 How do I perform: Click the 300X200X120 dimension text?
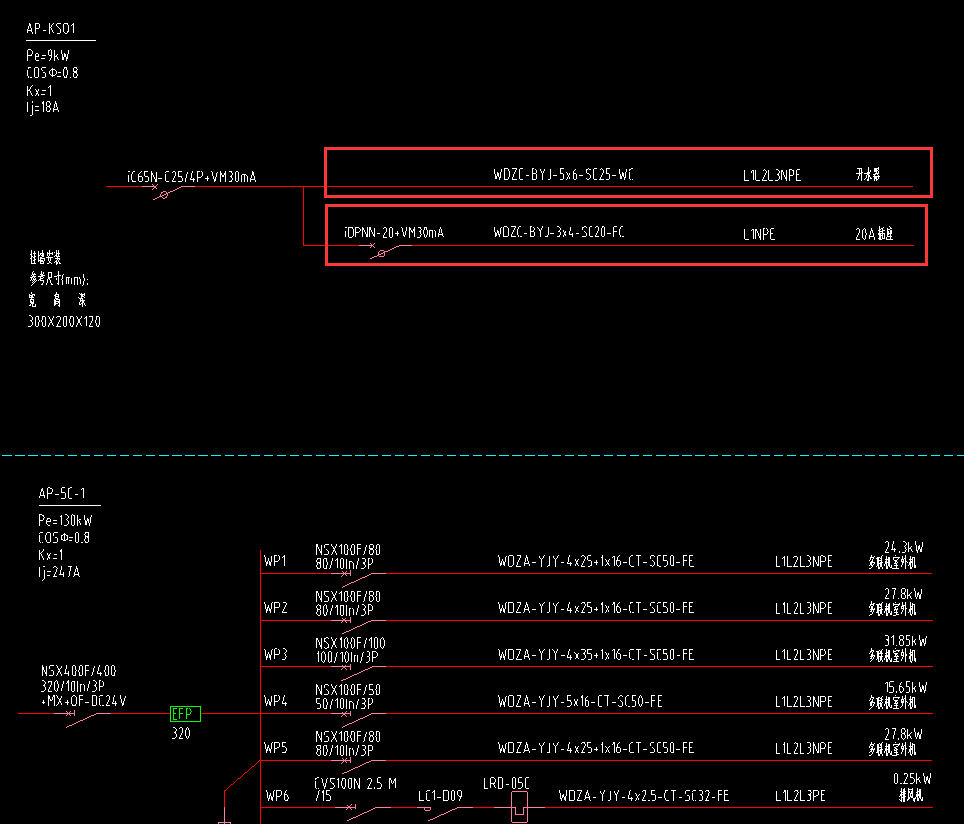click(x=65, y=322)
